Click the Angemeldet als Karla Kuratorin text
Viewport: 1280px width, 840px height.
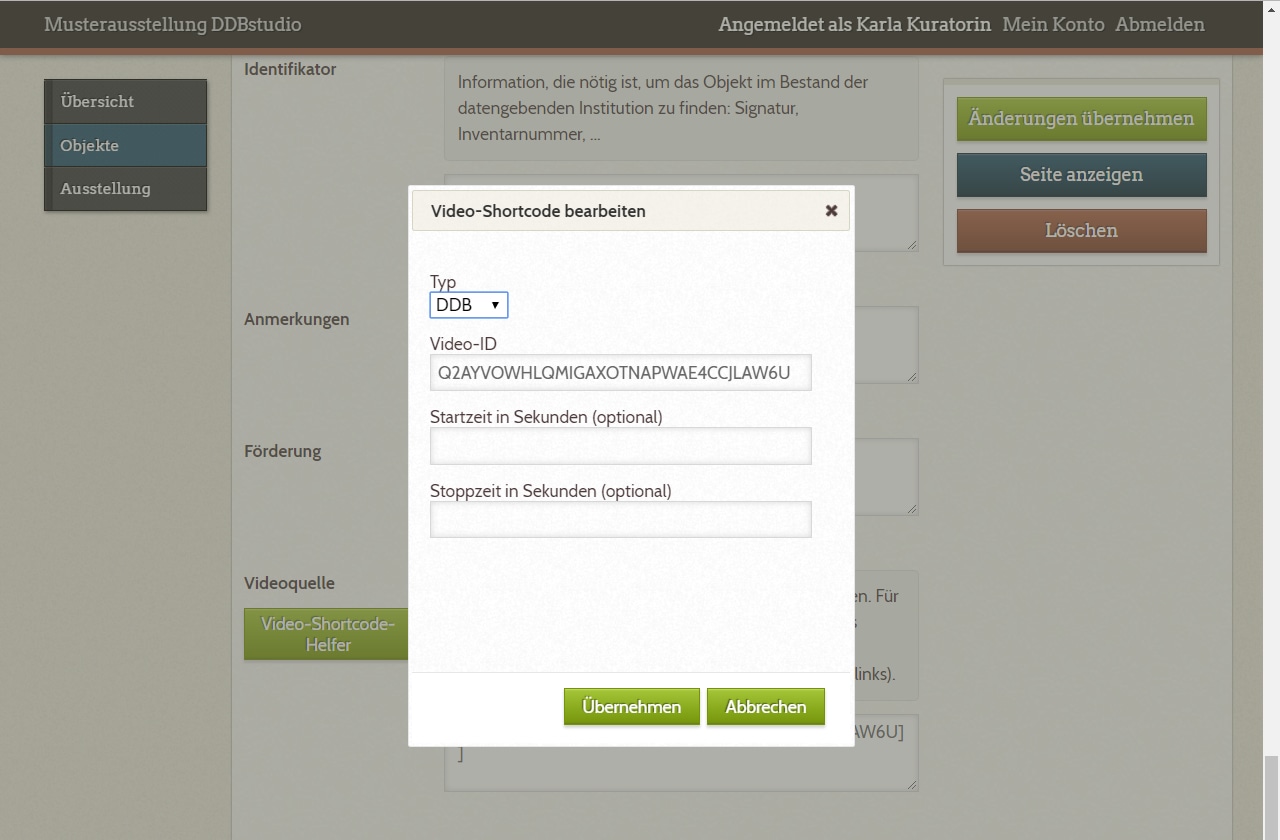coord(854,24)
